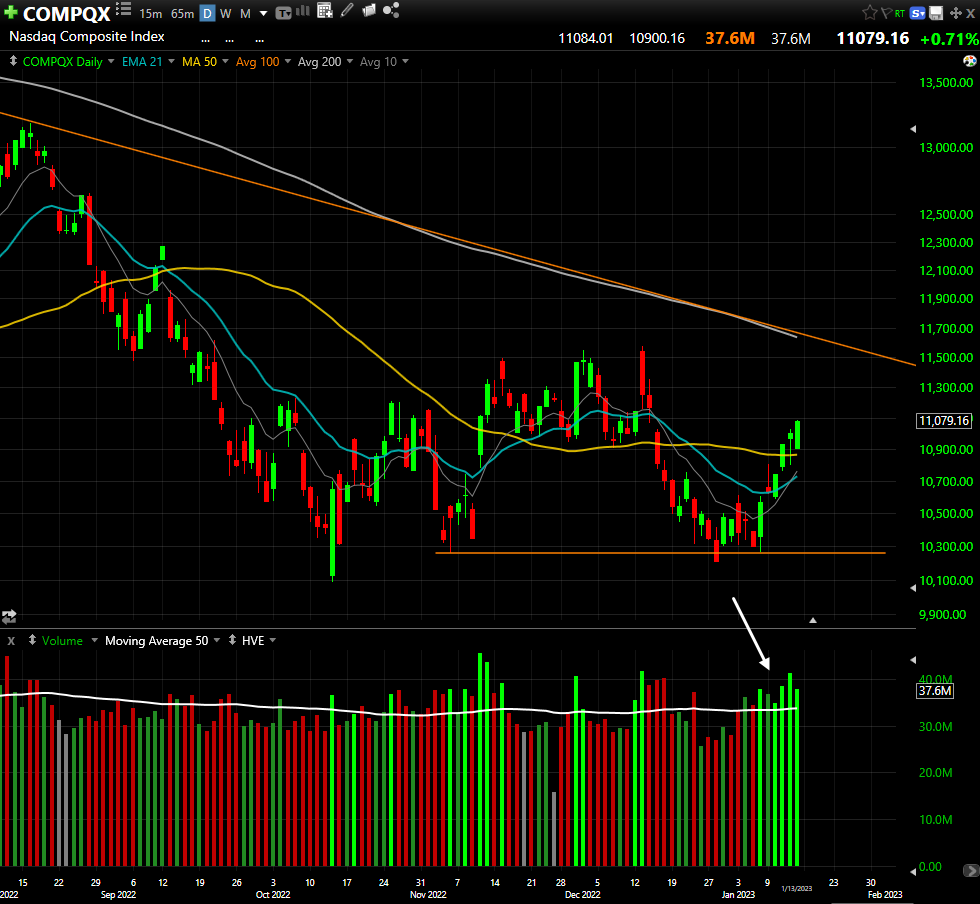This screenshot has width=980, height=904.
Task: Click the 37.6M volume tag on the axis
Action: click(935, 691)
